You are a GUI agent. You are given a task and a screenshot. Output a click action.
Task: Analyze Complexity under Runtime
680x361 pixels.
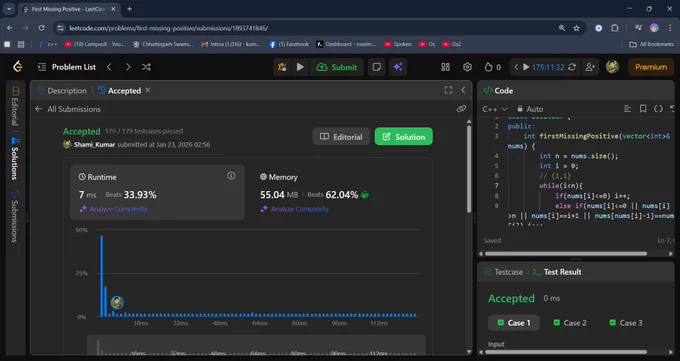pos(114,209)
